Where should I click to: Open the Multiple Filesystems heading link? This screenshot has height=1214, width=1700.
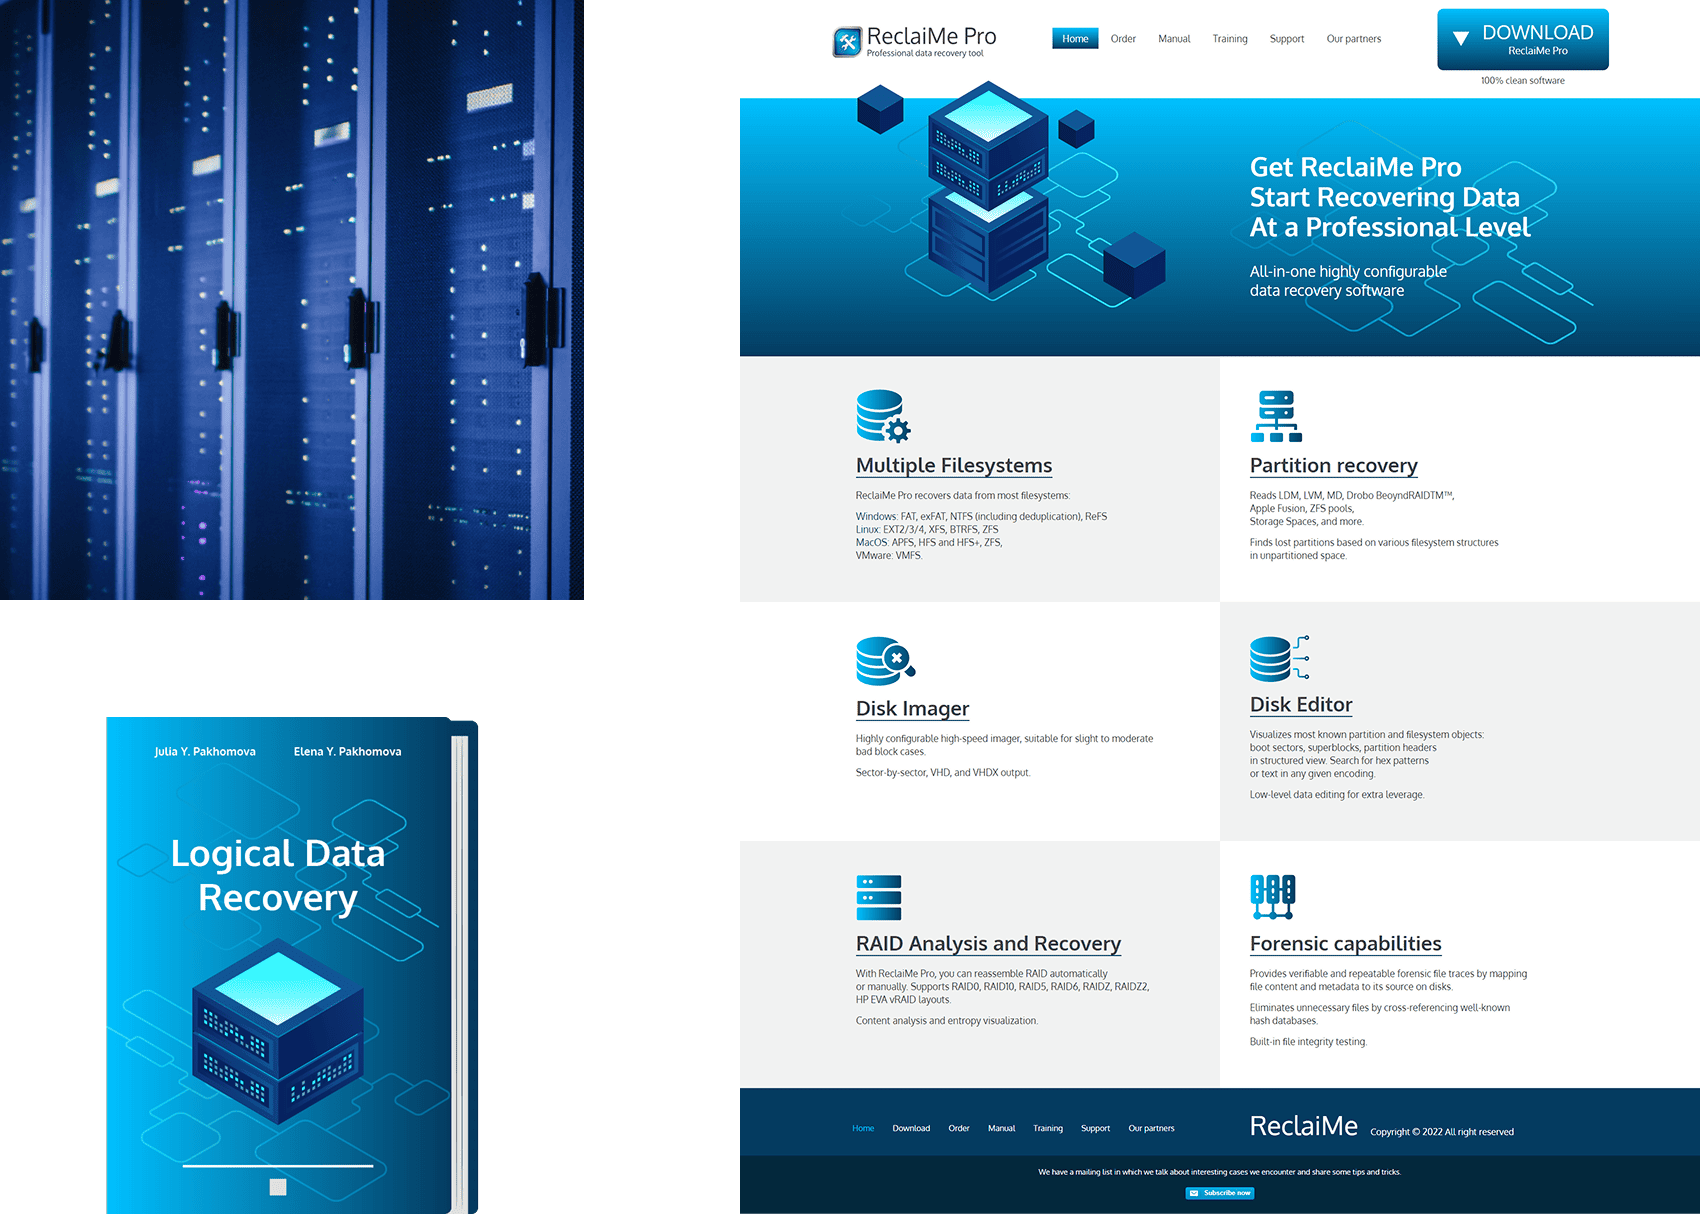coord(953,466)
